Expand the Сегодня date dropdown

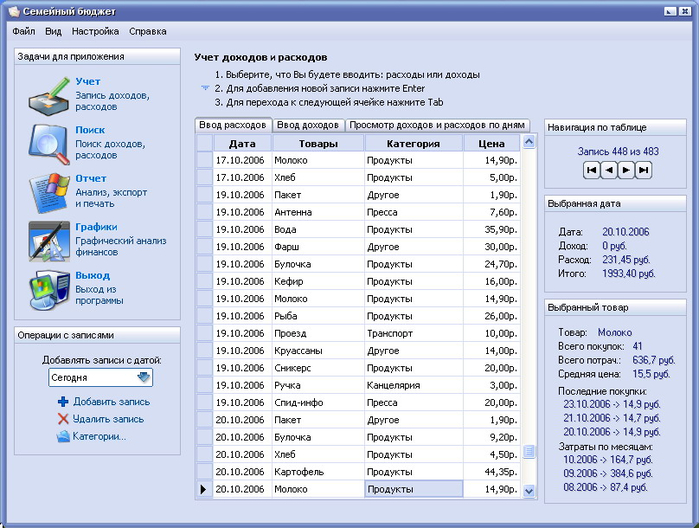(x=144, y=378)
